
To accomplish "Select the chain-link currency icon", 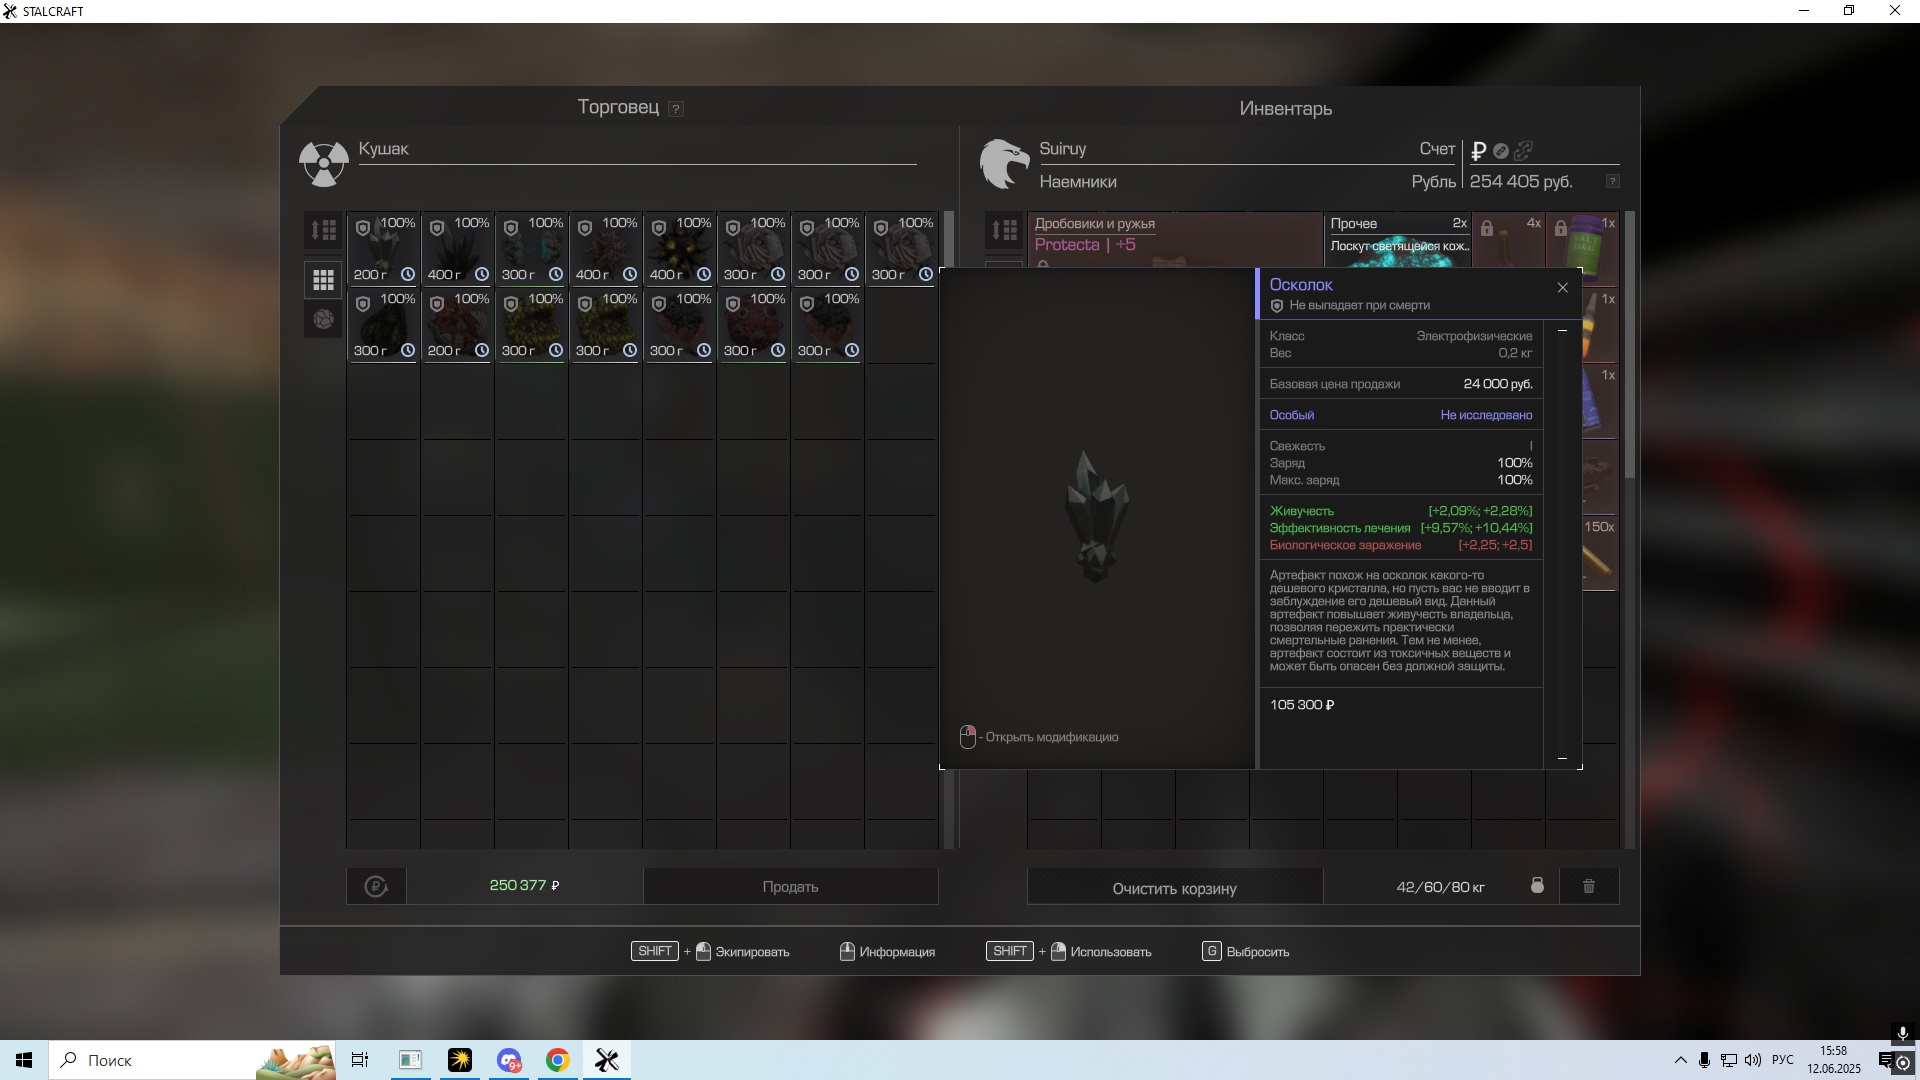I will coord(1523,151).
